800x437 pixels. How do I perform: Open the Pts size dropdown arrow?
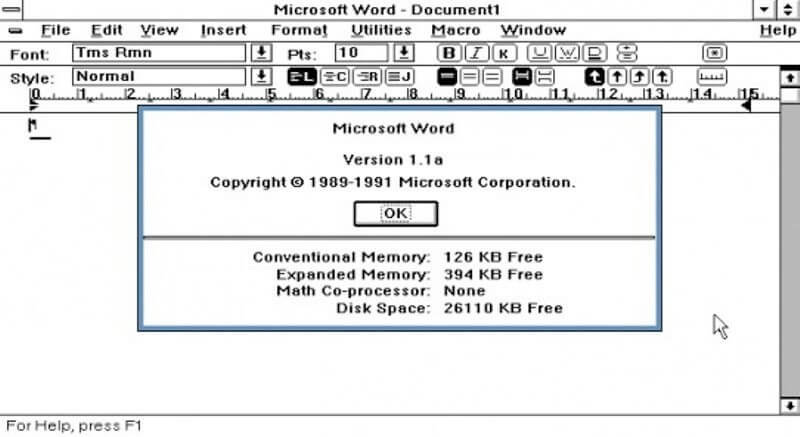point(404,53)
